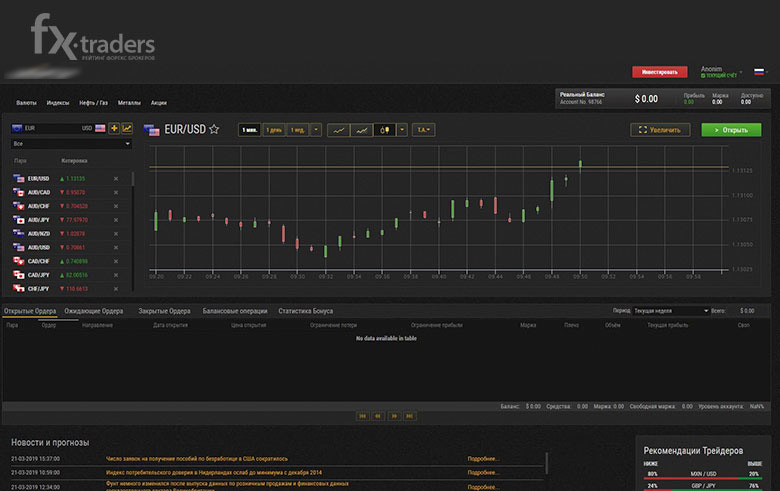Open the Anonim account dropdown
The image size is (780, 491).
click(x=721, y=72)
